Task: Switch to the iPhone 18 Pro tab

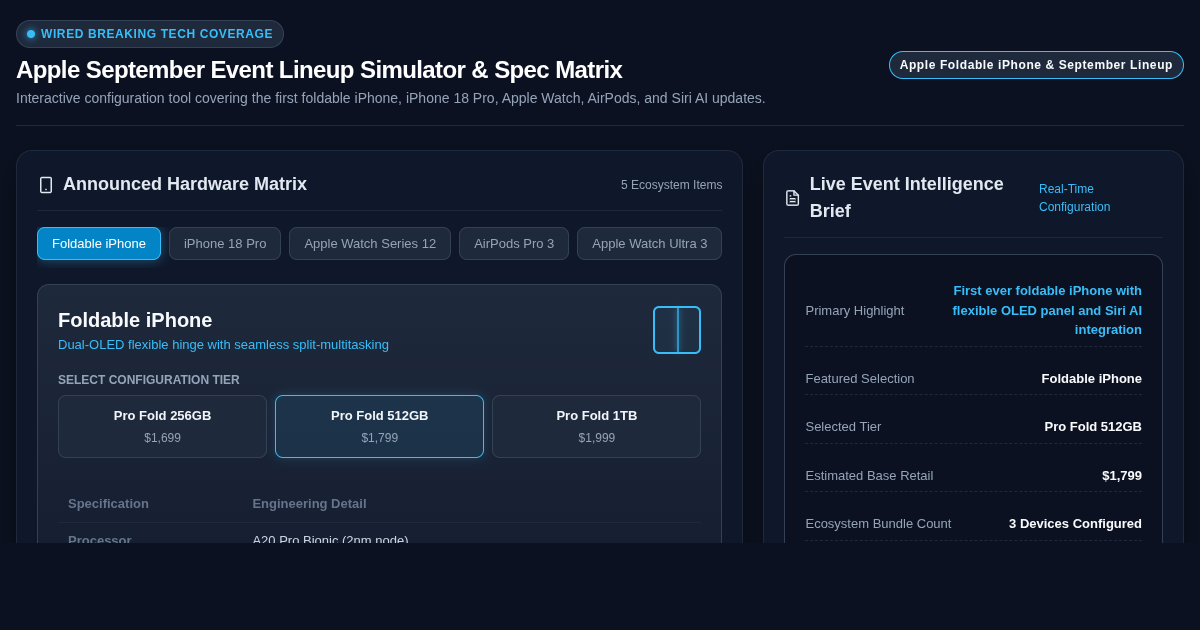Action: click(225, 244)
